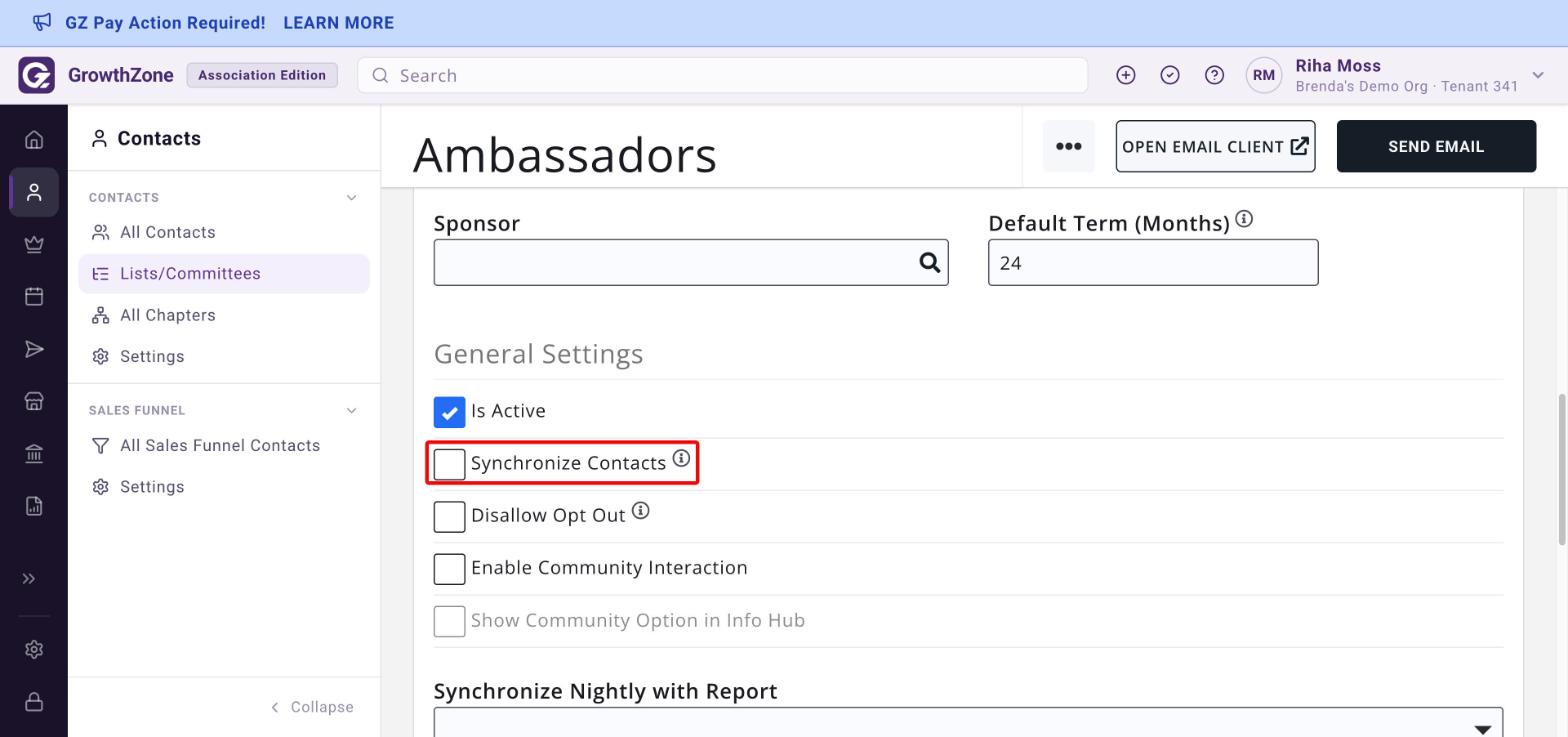Click the top Search field
The width and height of the screenshot is (1568, 737).
coord(722,75)
